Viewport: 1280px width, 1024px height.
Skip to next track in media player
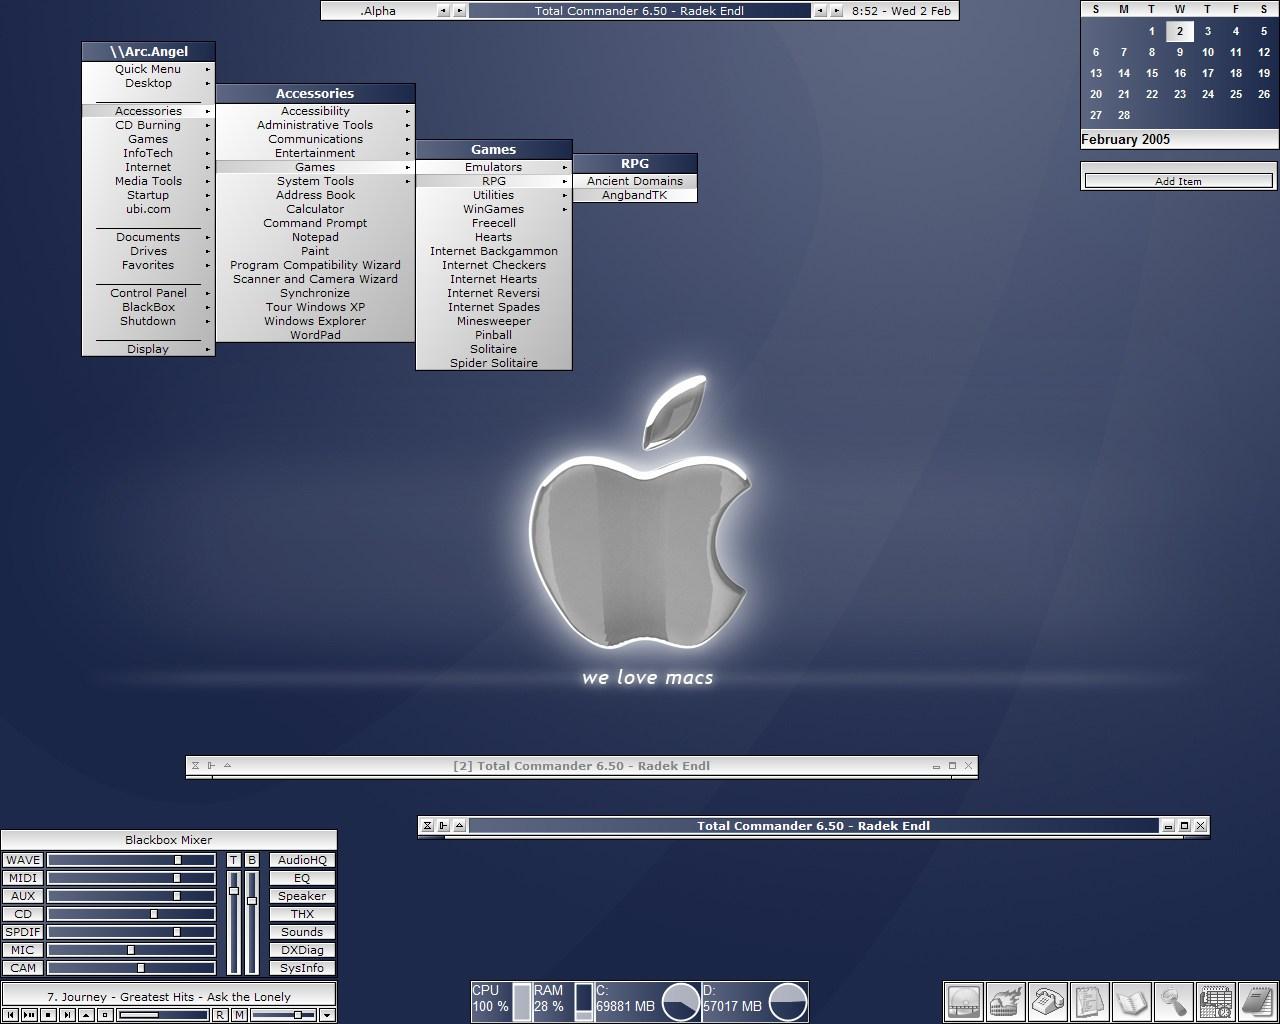[67, 1015]
